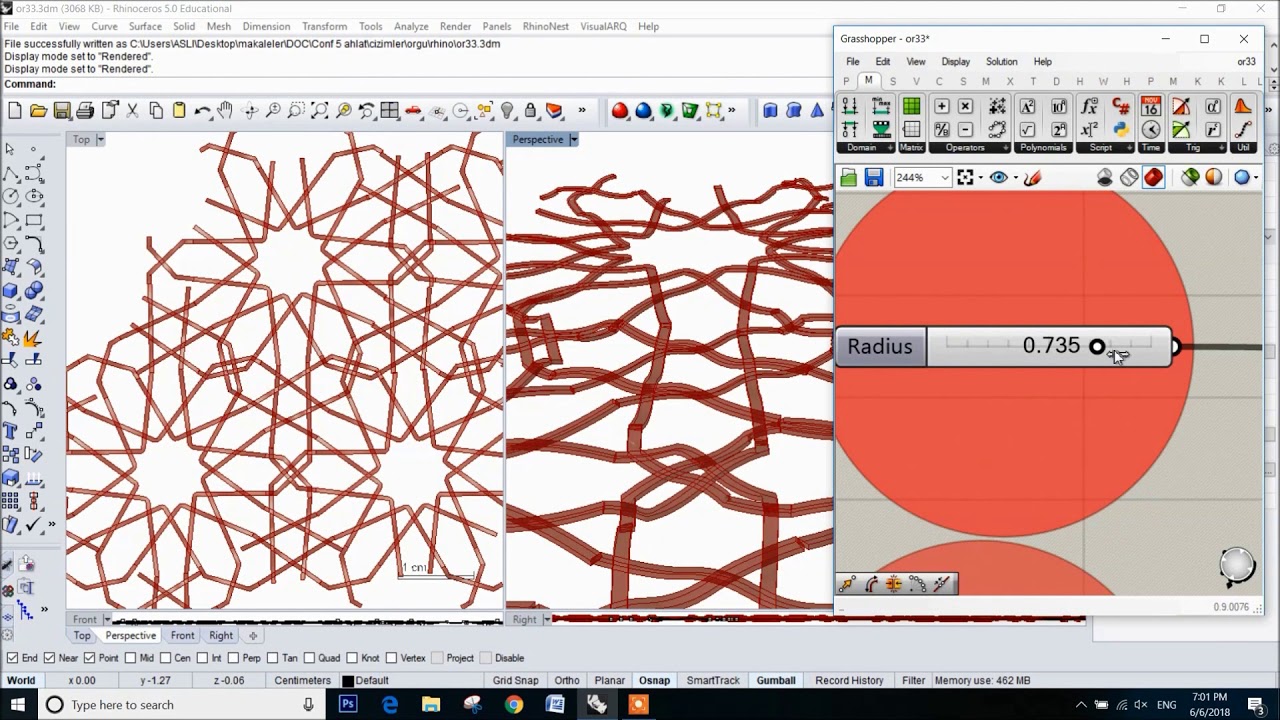The image size is (1280, 720).
Task: Open the Curve menu in Rhino
Action: 104,26
